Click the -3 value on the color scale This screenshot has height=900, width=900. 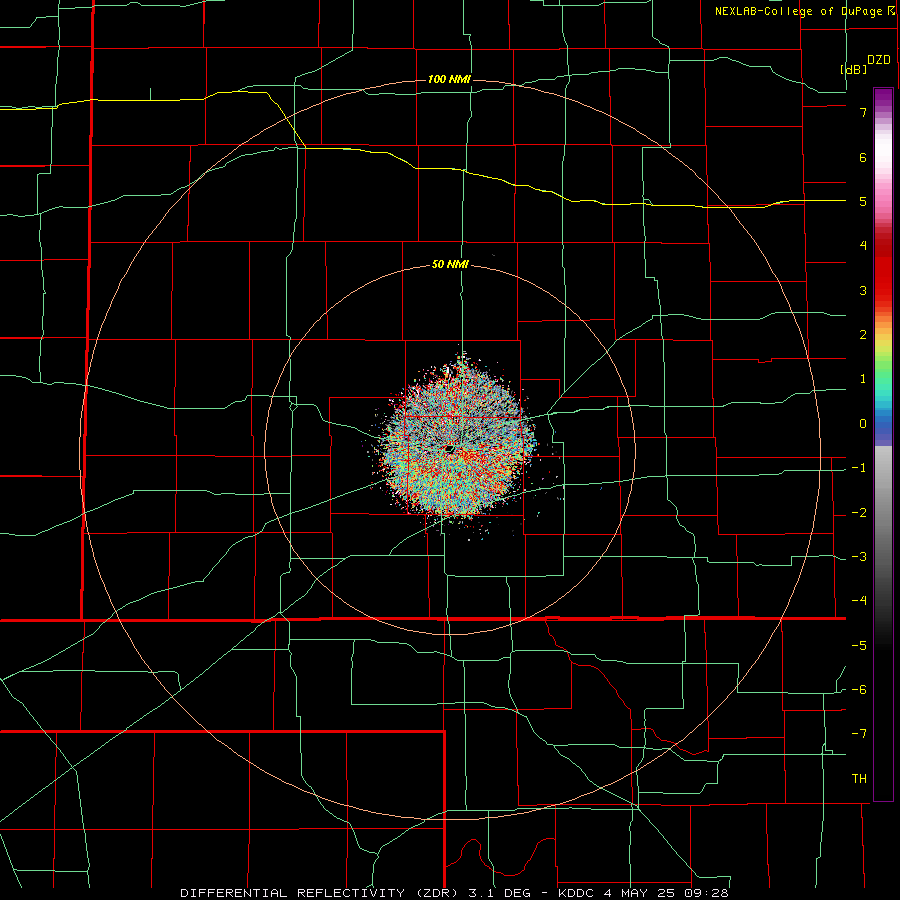[x=859, y=557]
